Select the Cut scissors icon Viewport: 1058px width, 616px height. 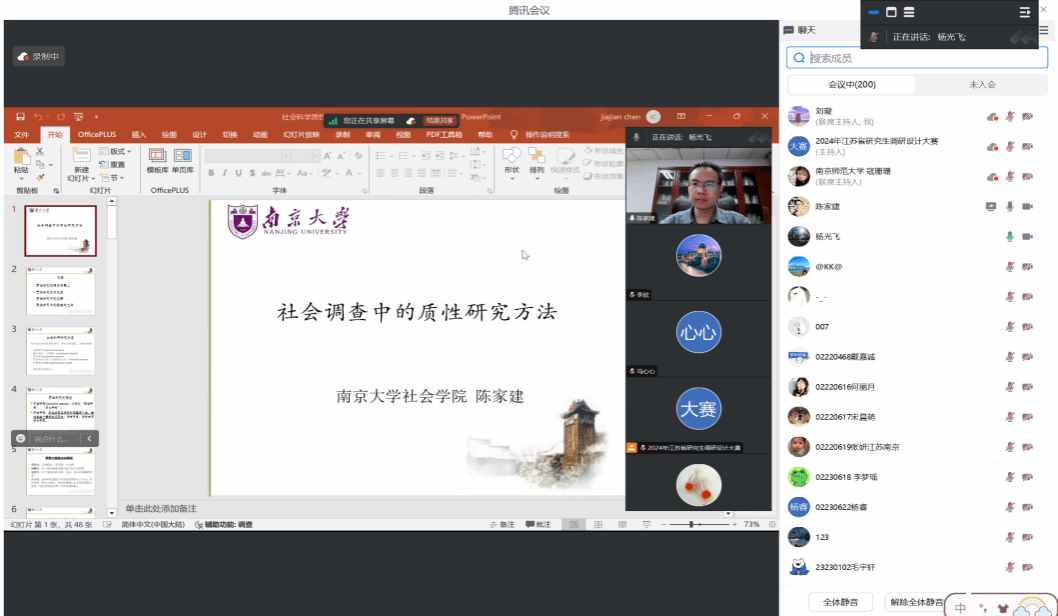click(40, 151)
